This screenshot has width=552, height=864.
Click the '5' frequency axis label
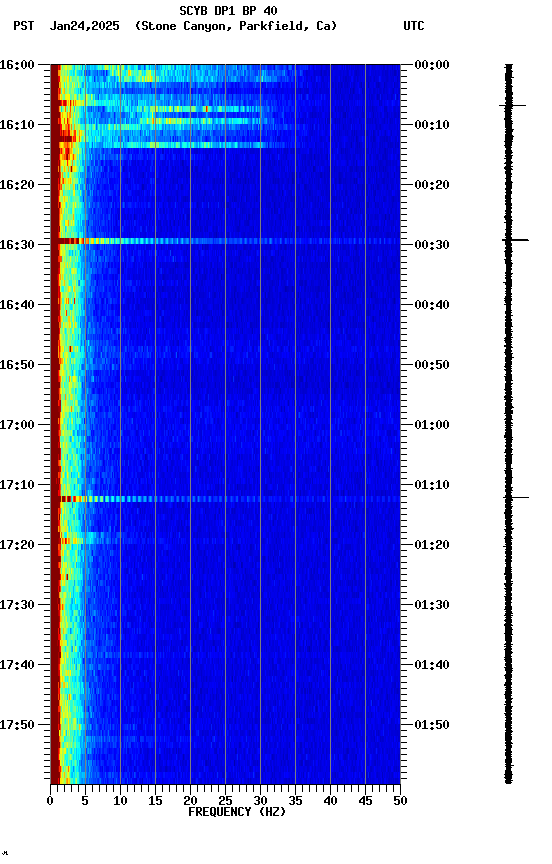point(85,801)
